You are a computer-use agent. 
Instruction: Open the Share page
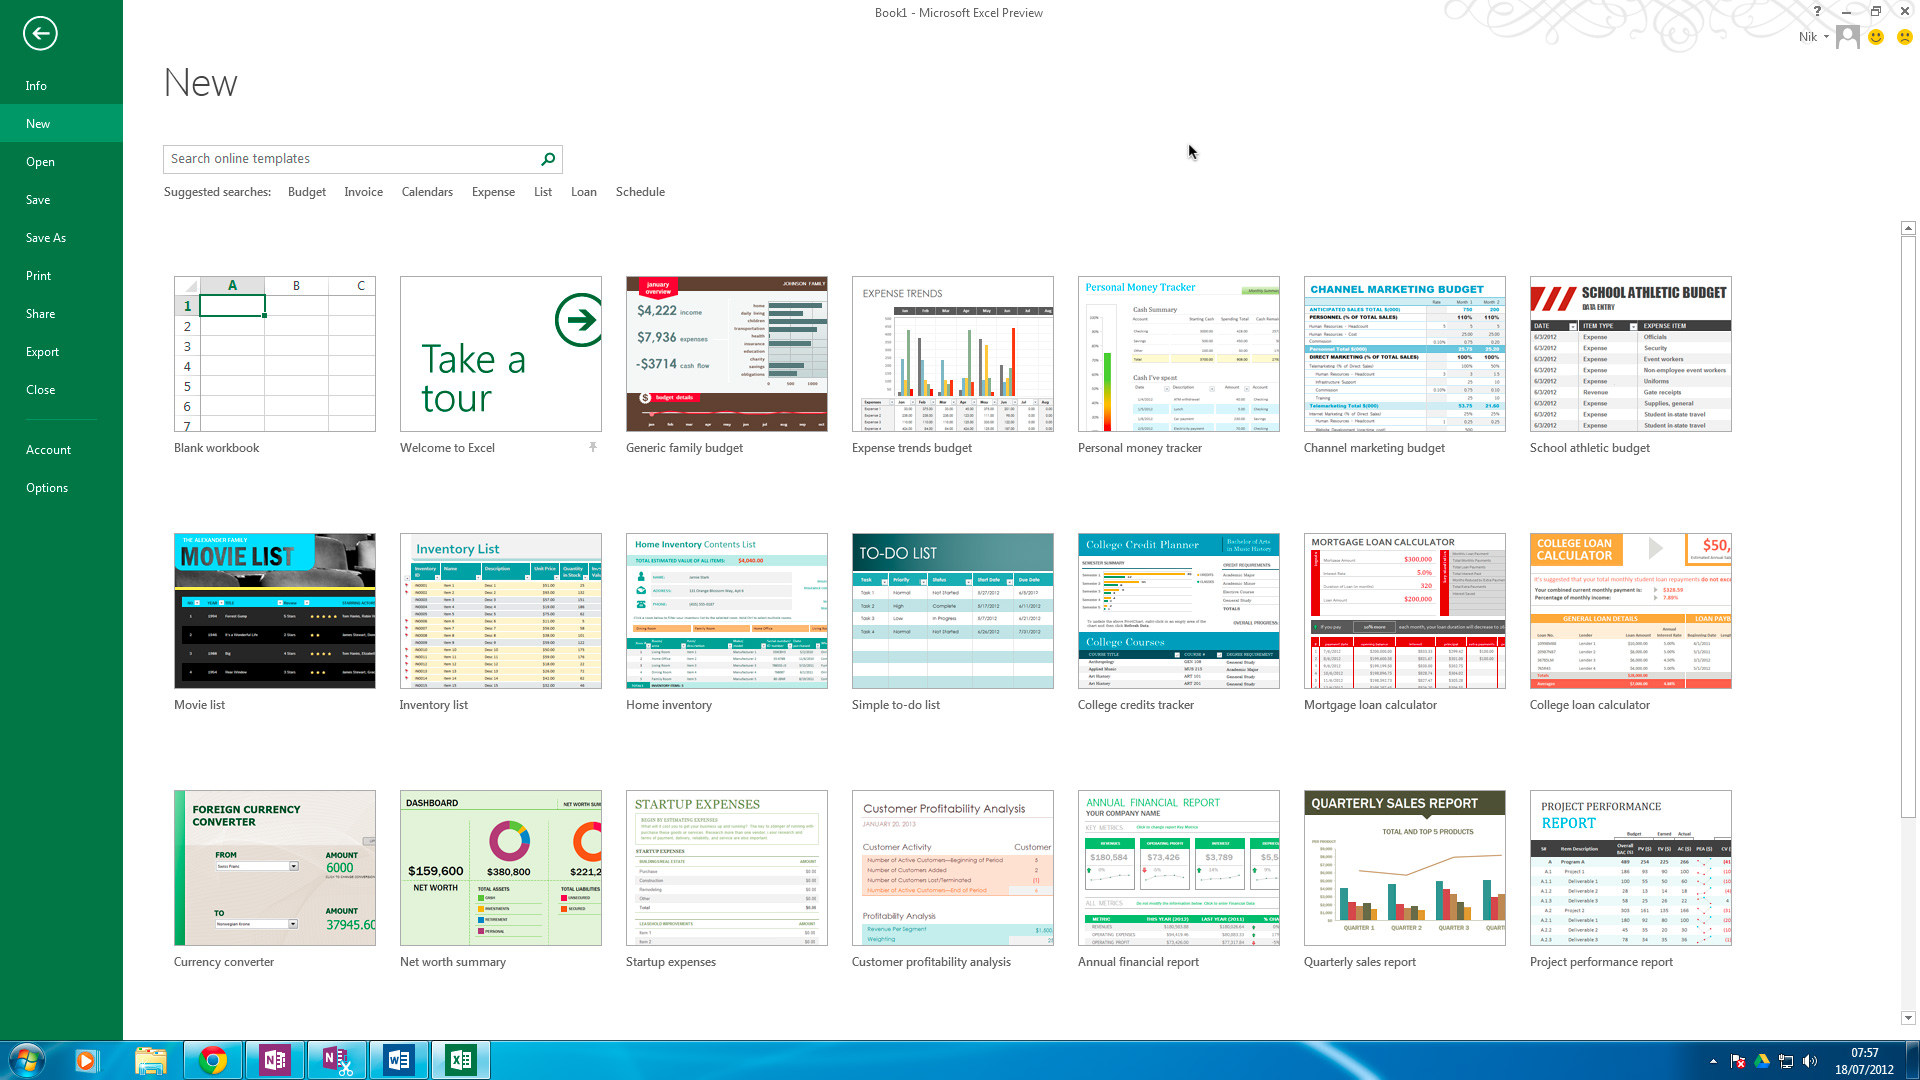click(x=61, y=314)
